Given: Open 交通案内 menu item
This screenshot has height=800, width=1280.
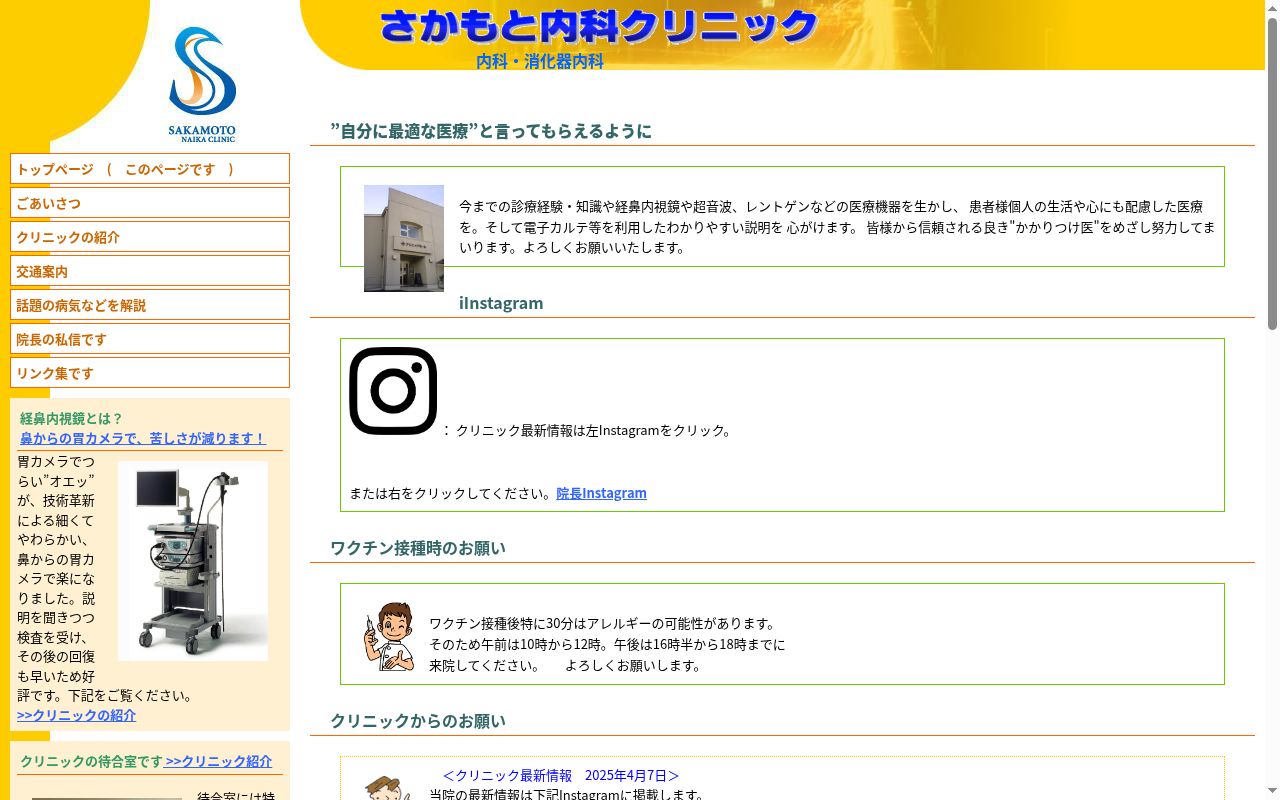Looking at the screenshot, I should coord(150,271).
